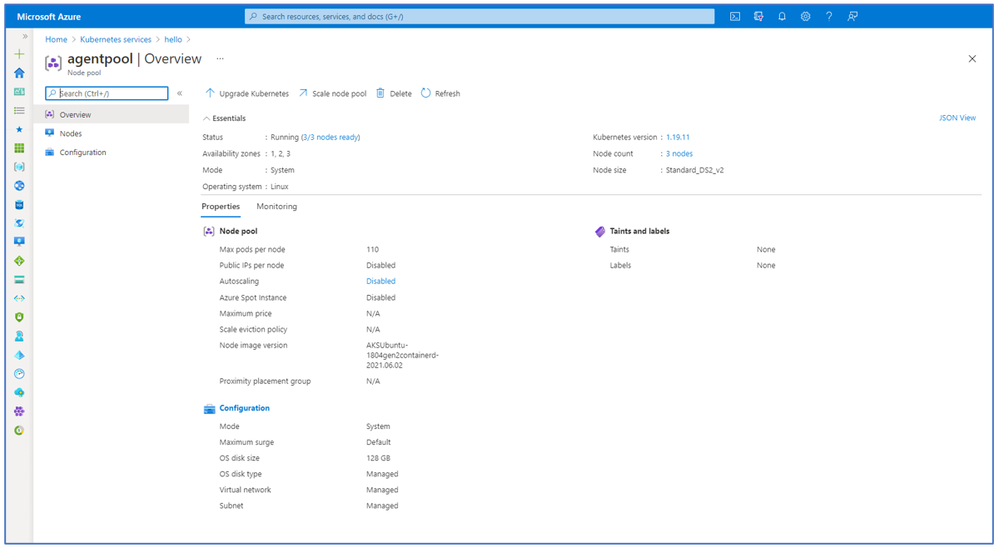Click Home in the breadcrumb

click(x=56, y=39)
